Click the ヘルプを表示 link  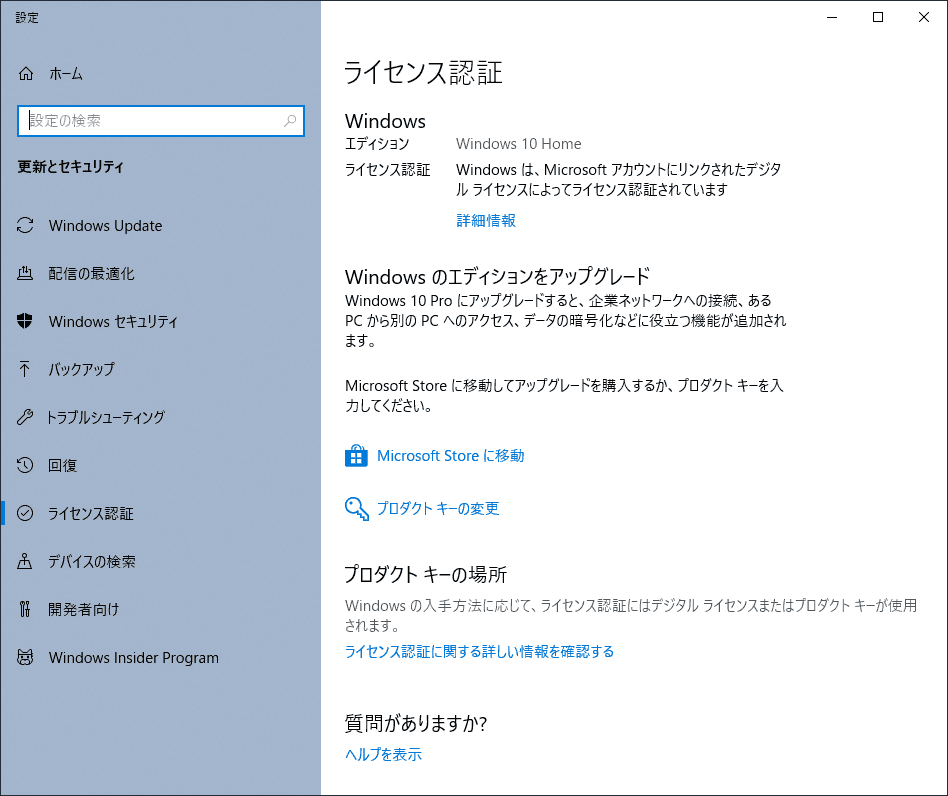(383, 755)
